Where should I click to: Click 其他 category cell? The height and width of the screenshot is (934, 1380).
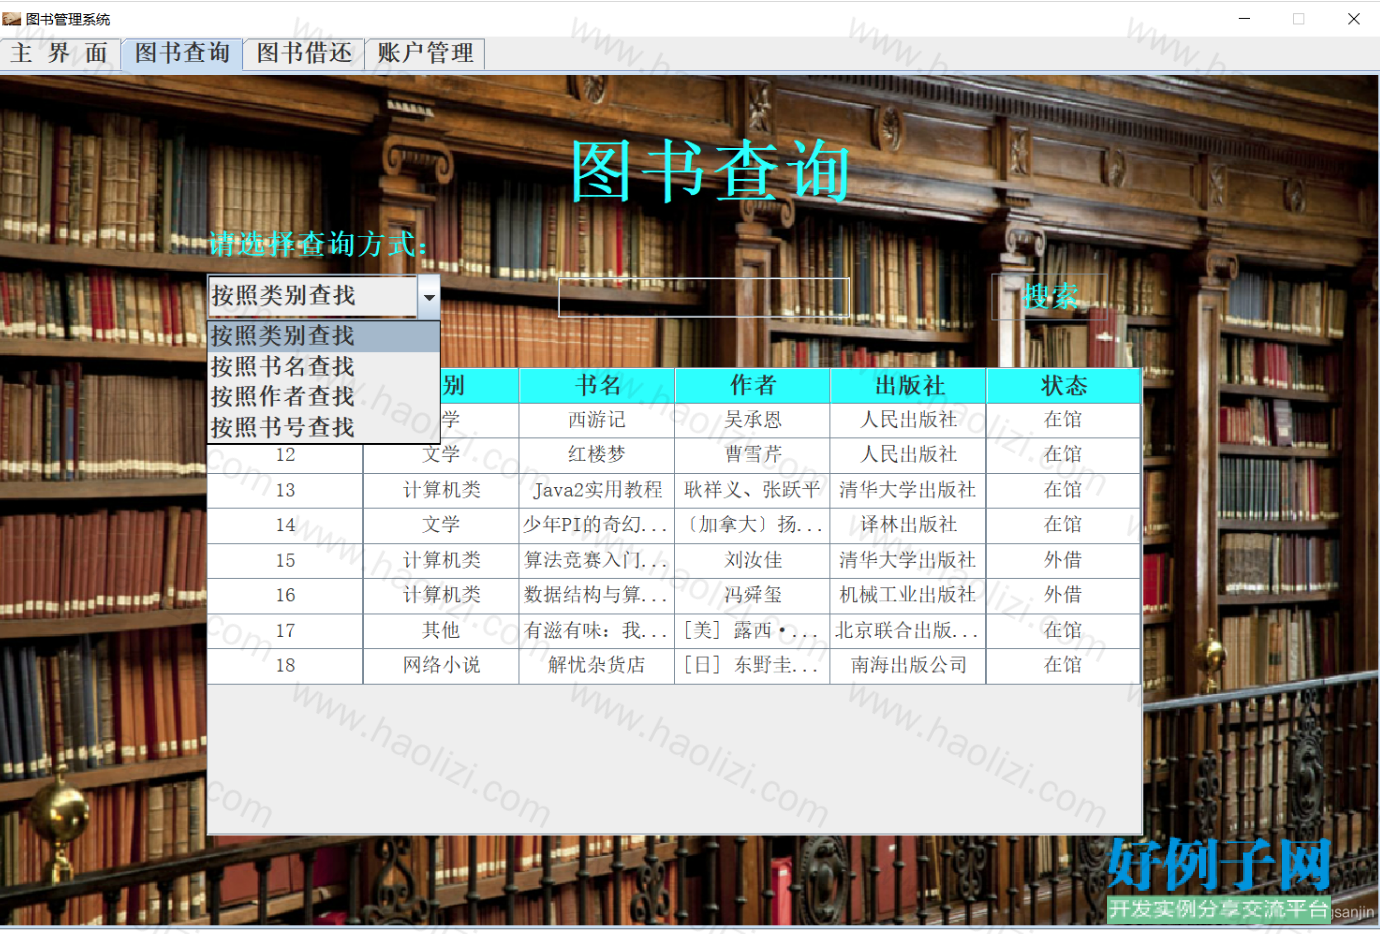pos(441,630)
